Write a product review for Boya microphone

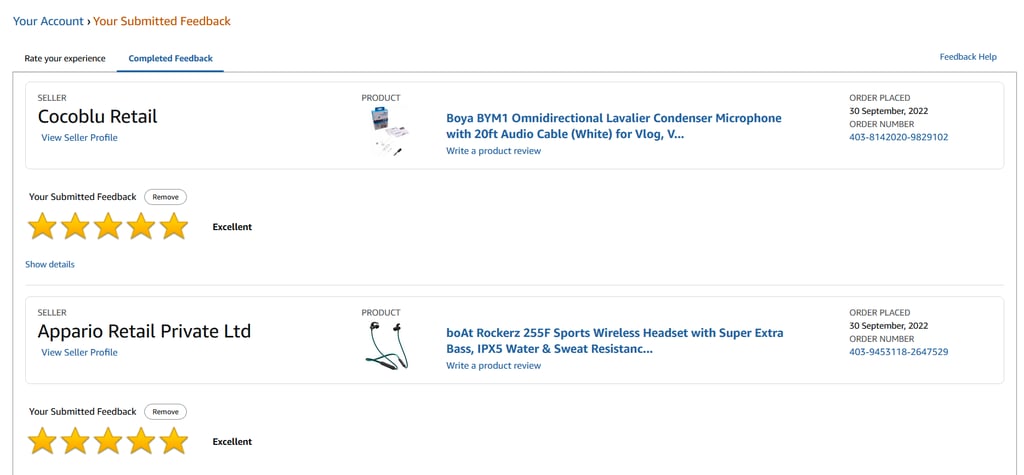click(493, 151)
